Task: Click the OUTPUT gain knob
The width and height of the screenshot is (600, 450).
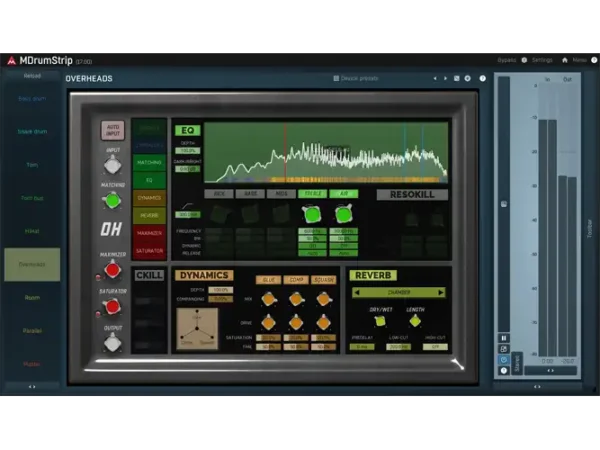Action: click(112, 342)
